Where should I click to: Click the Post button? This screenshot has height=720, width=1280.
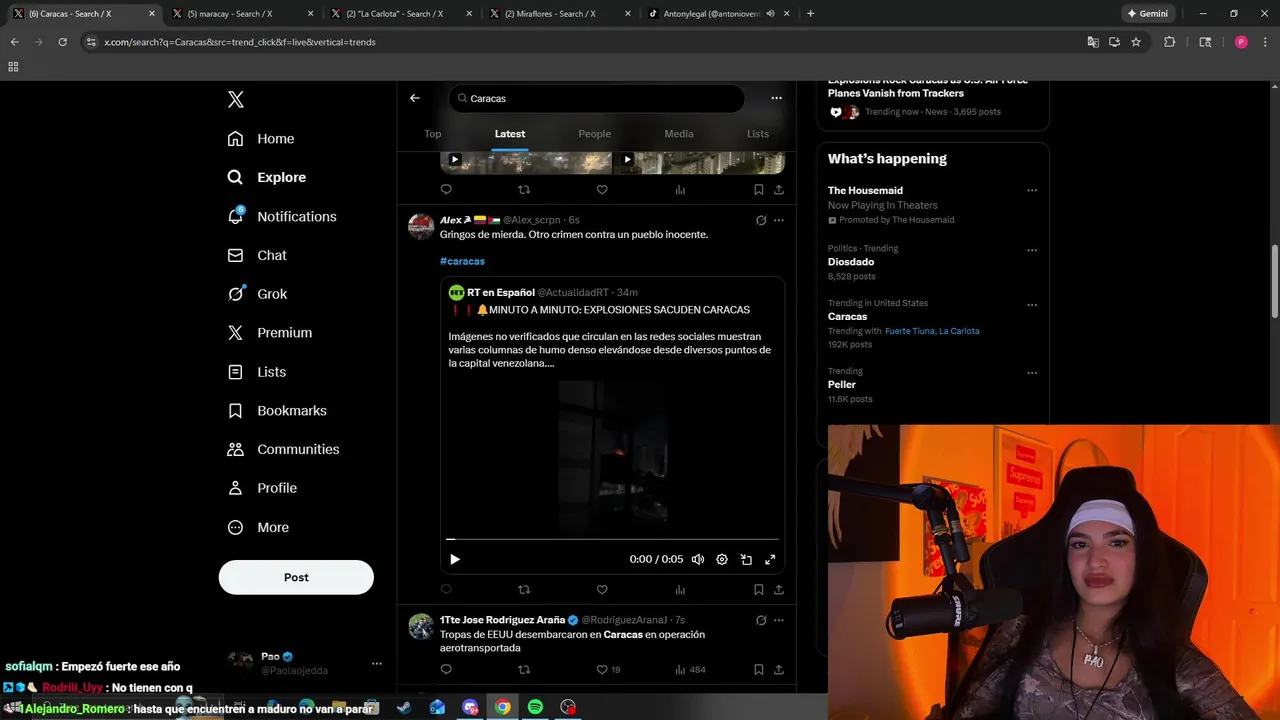[296, 577]
